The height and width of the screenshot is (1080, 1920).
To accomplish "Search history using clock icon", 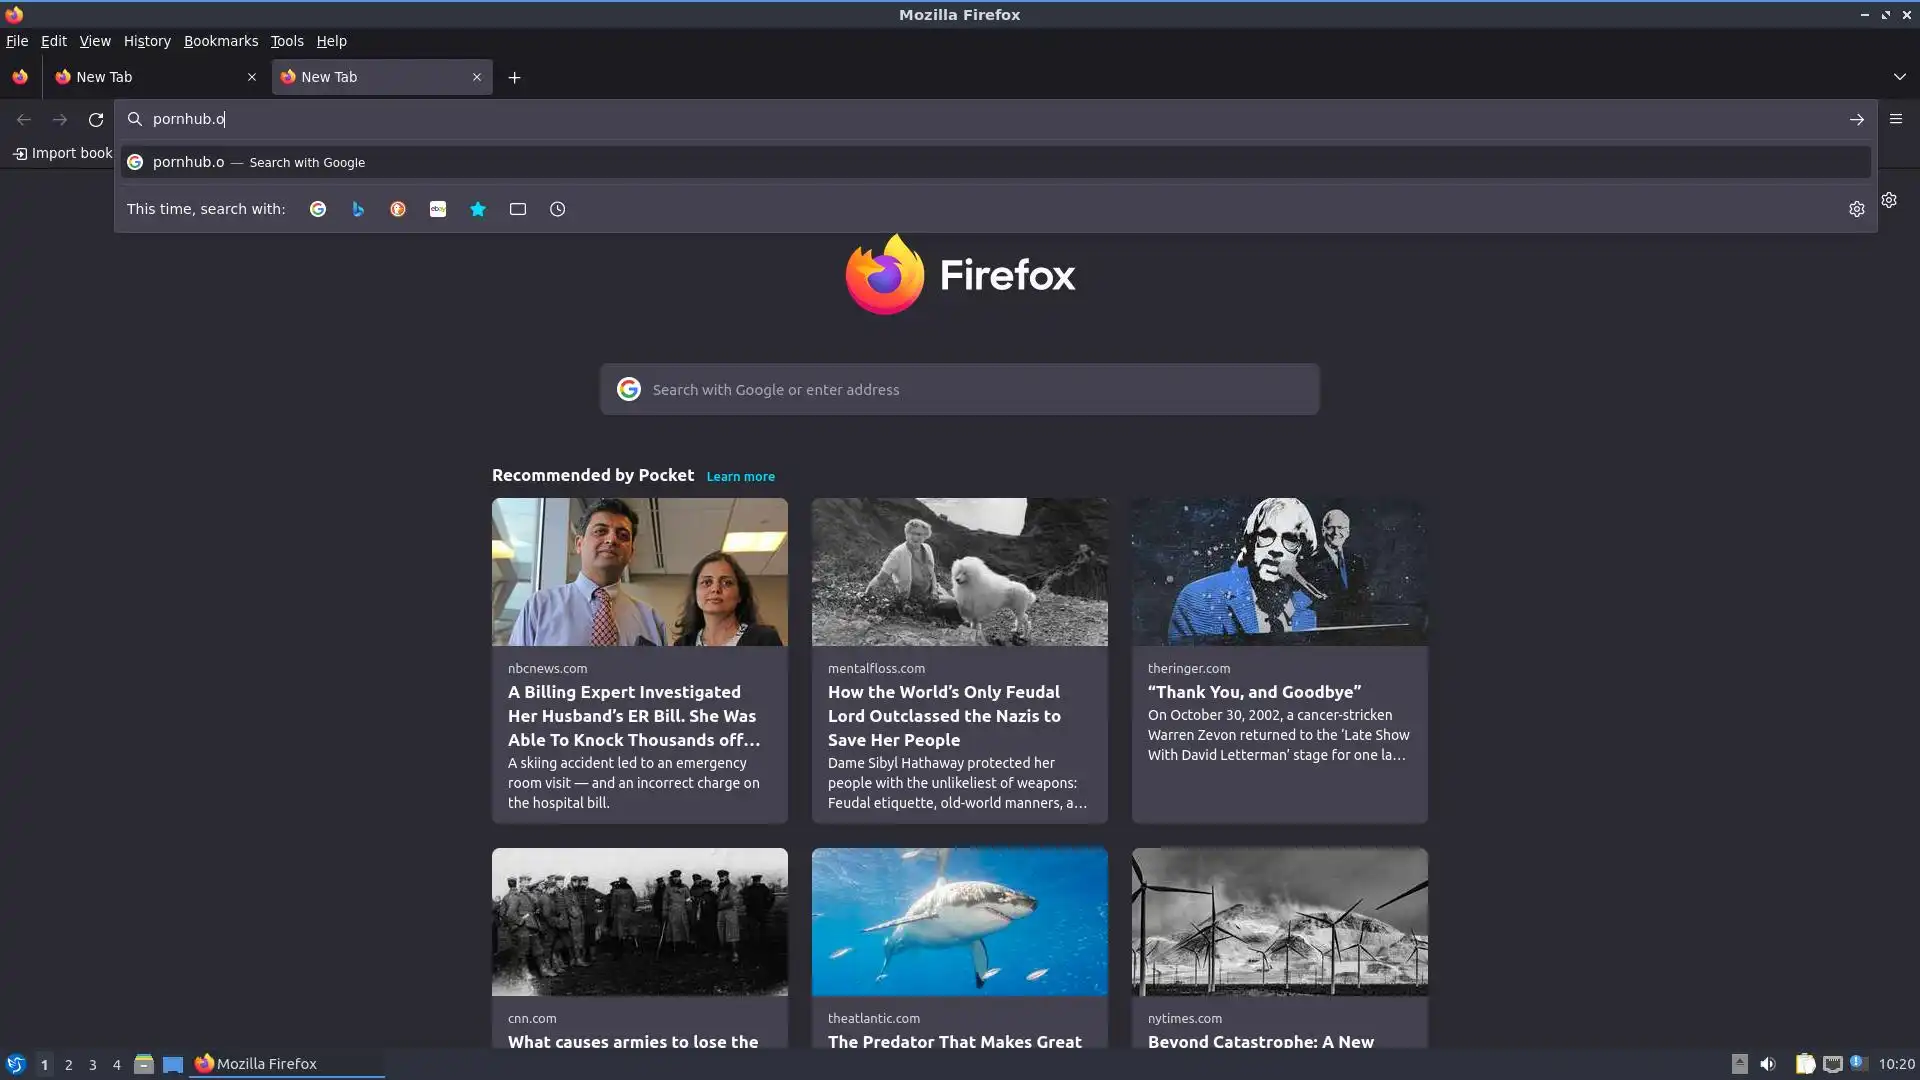I will tap(558, 209).
